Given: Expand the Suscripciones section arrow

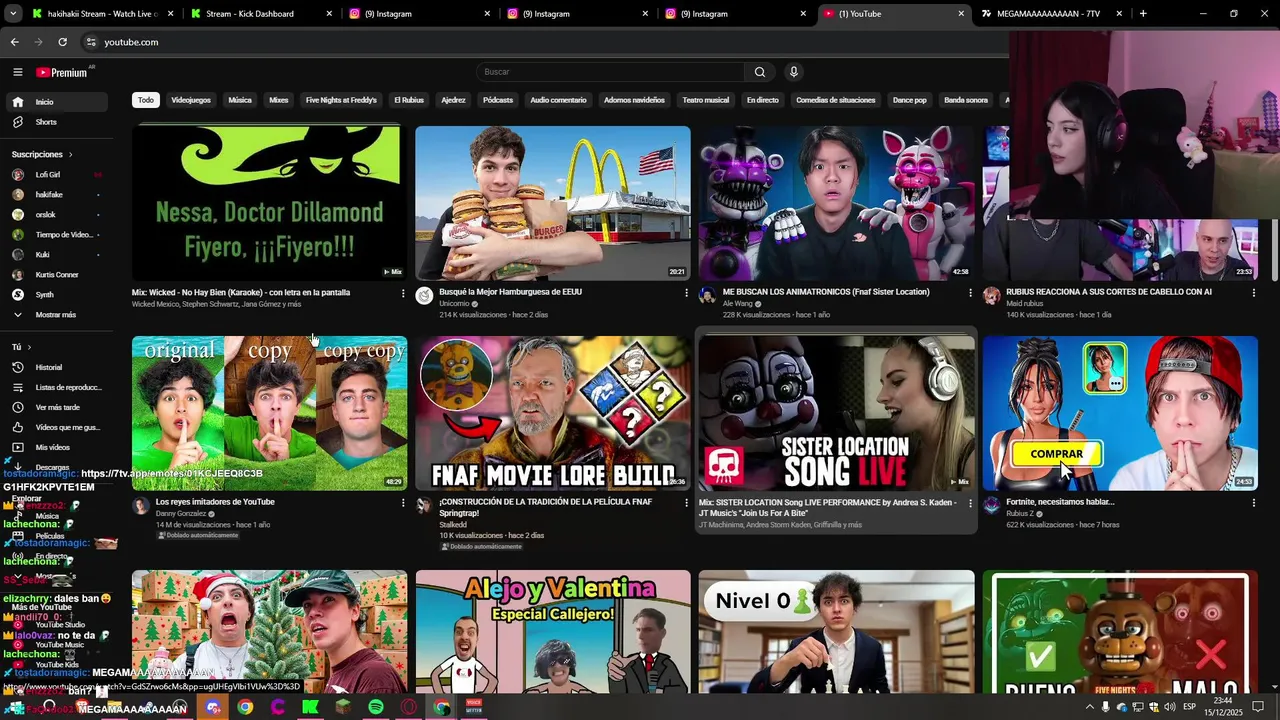Looking at the screenshot, I should pyautogui.click(x=70, y=155).
